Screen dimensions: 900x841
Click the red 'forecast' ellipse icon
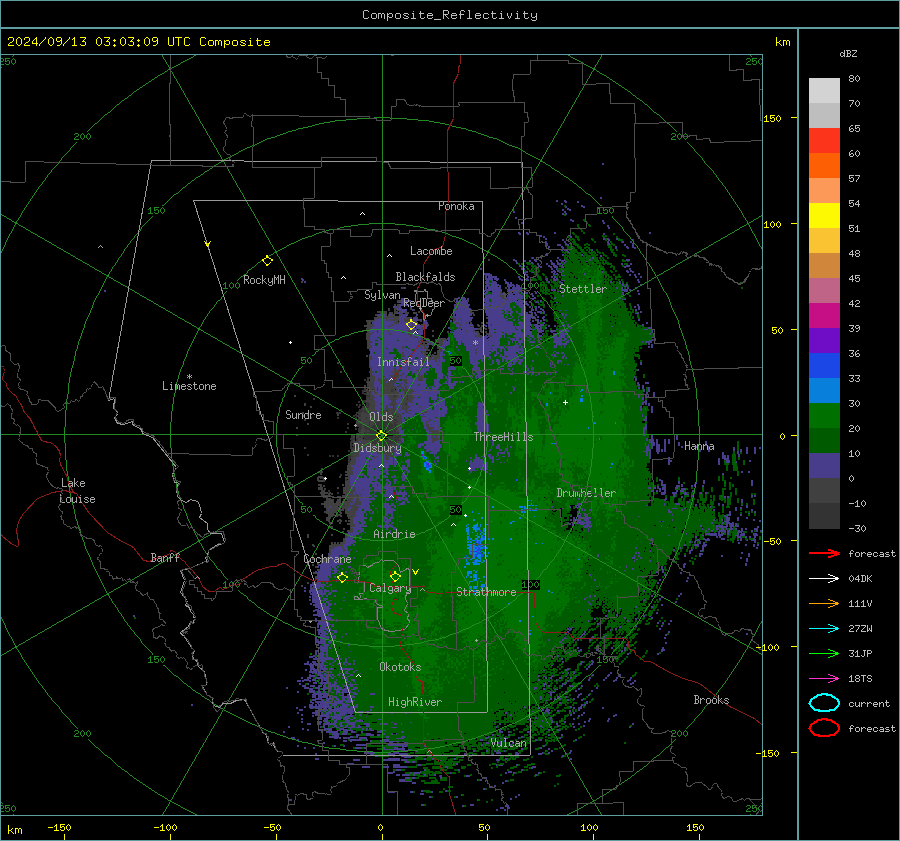click(824, 728)
